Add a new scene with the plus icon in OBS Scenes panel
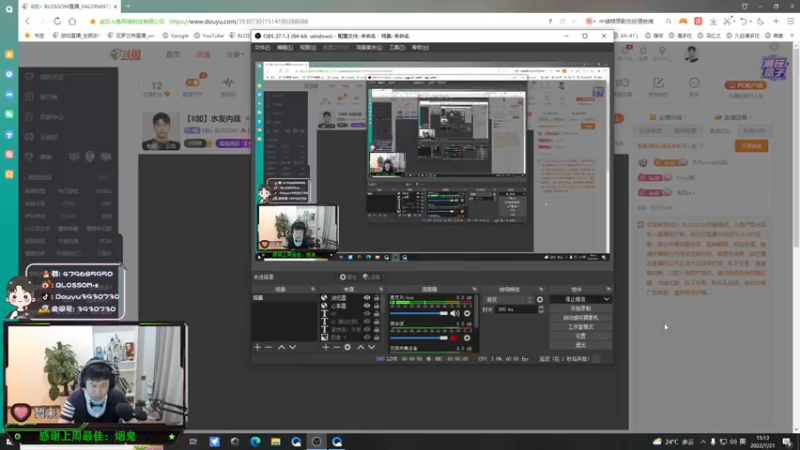The image size is (800, 450). 257,347
